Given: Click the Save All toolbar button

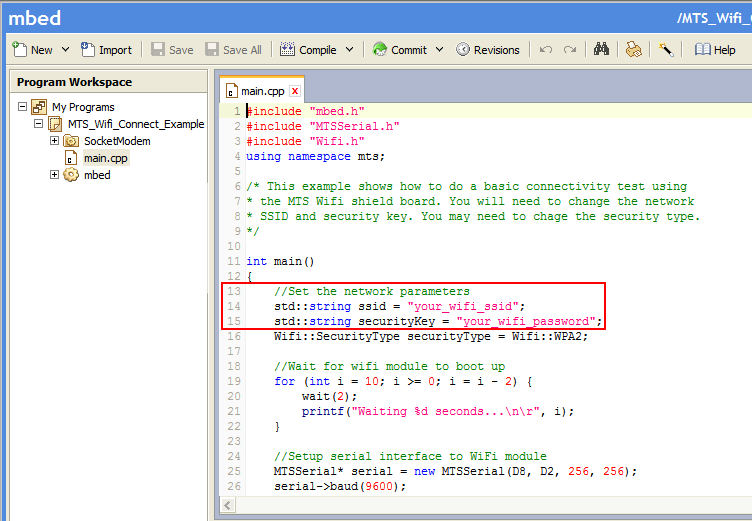Looking at the screenshot, I should click(x=233, y=49).
